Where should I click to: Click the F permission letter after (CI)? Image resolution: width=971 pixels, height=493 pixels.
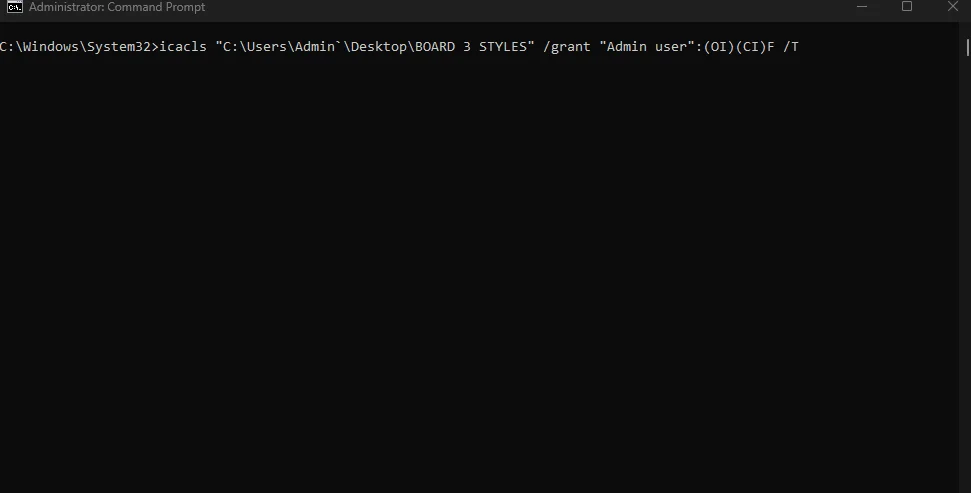pyautogui.click(x=771, y=47)
